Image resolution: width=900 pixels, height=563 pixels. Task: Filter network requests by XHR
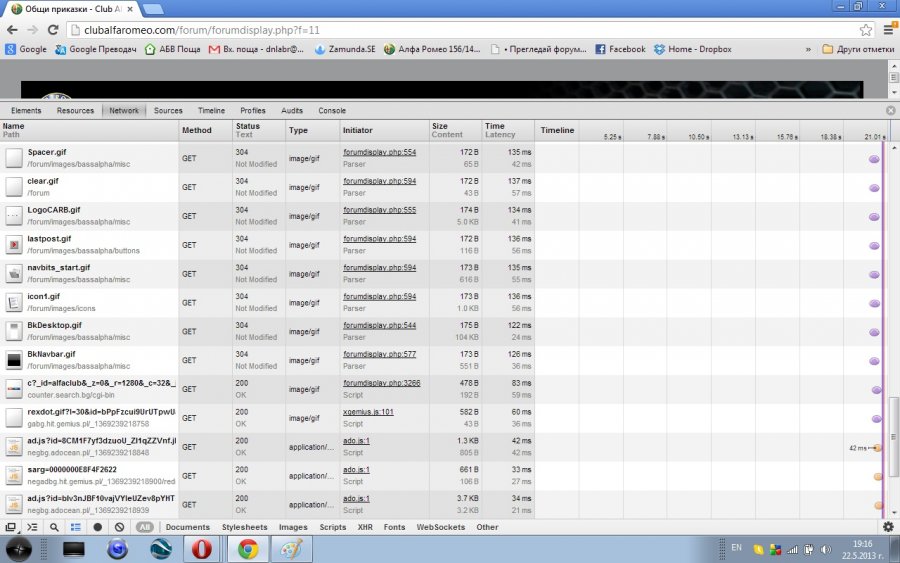click(365, 527)
